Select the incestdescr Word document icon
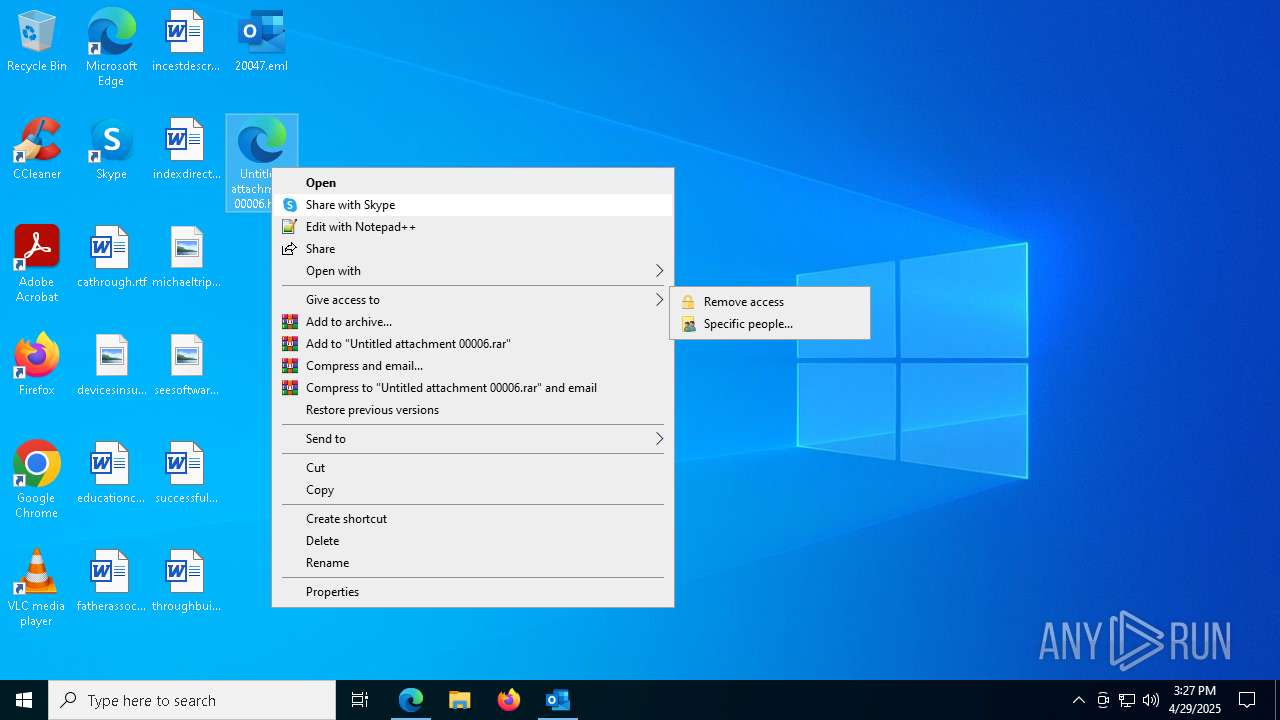 click(185, 42)
